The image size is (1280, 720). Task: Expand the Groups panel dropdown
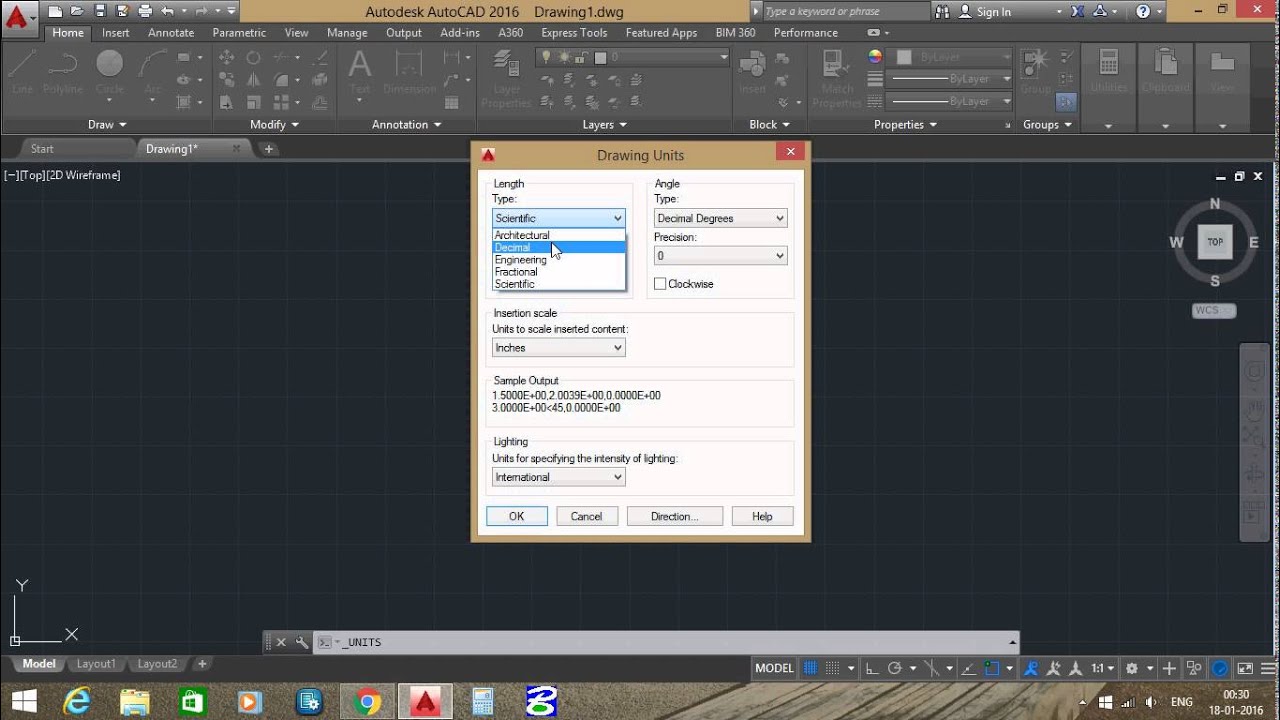[x=1047, y=125]
